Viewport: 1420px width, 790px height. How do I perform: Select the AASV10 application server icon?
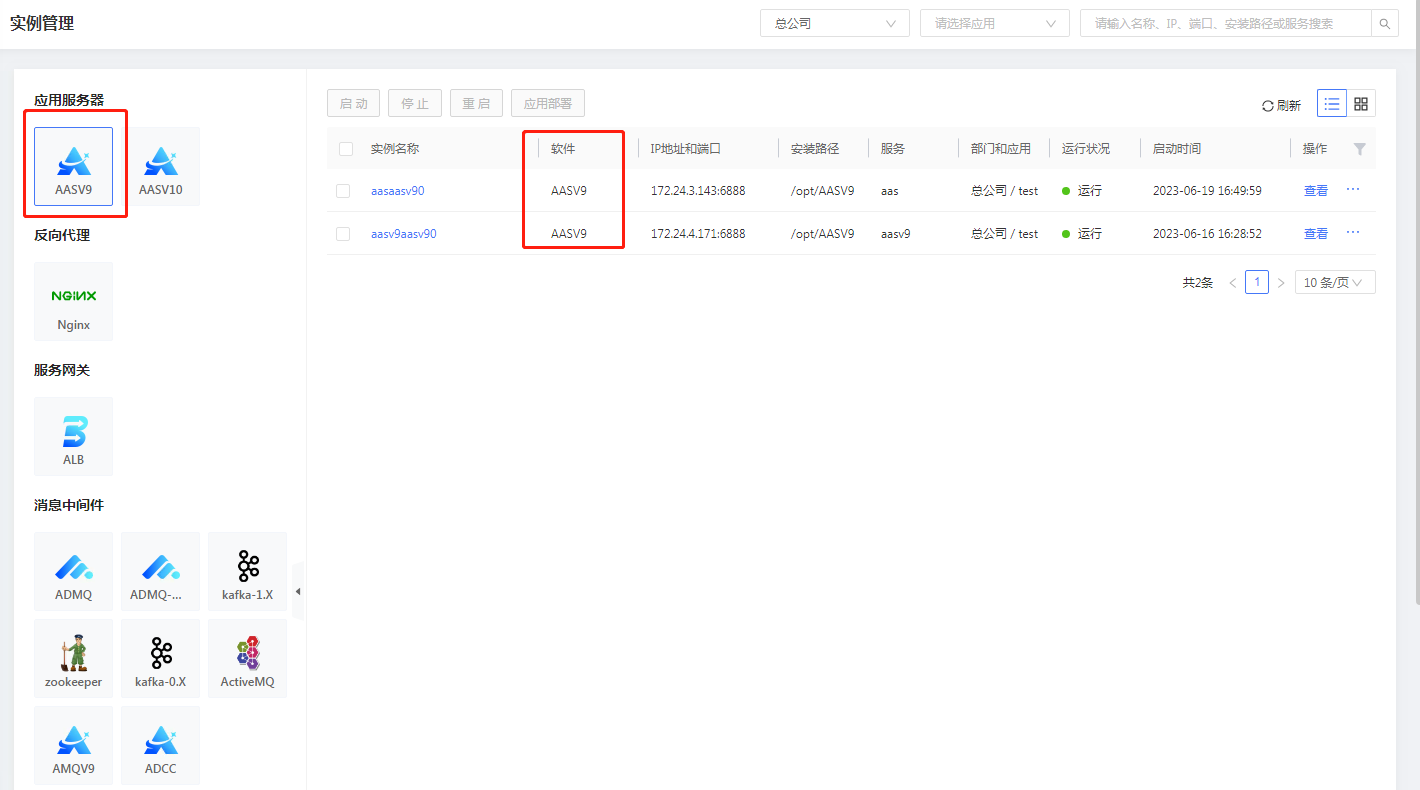click(x=160, y=166)
